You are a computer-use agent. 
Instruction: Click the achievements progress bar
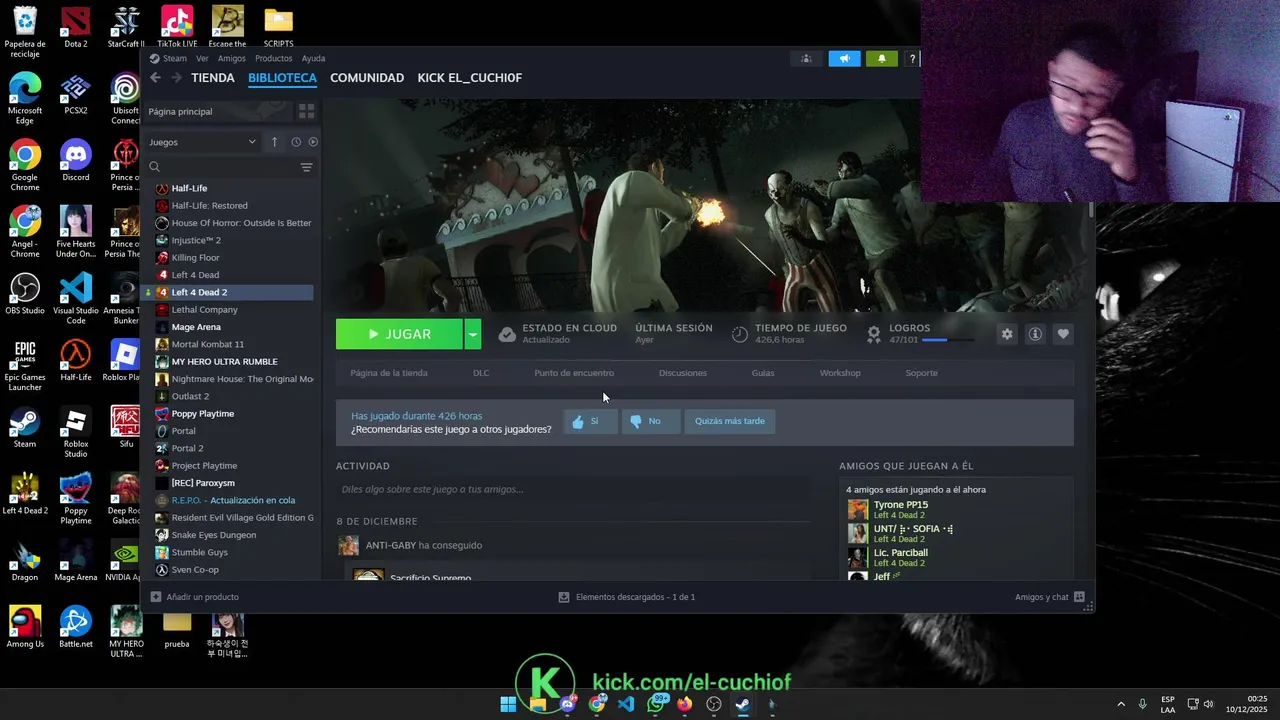coord(947,340)
